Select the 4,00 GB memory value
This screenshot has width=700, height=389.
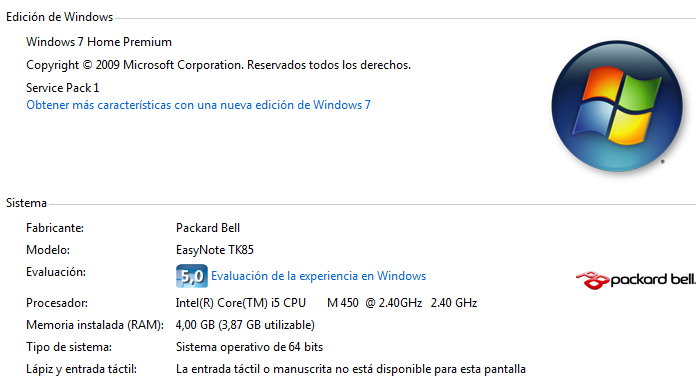[x=245, y=325]
